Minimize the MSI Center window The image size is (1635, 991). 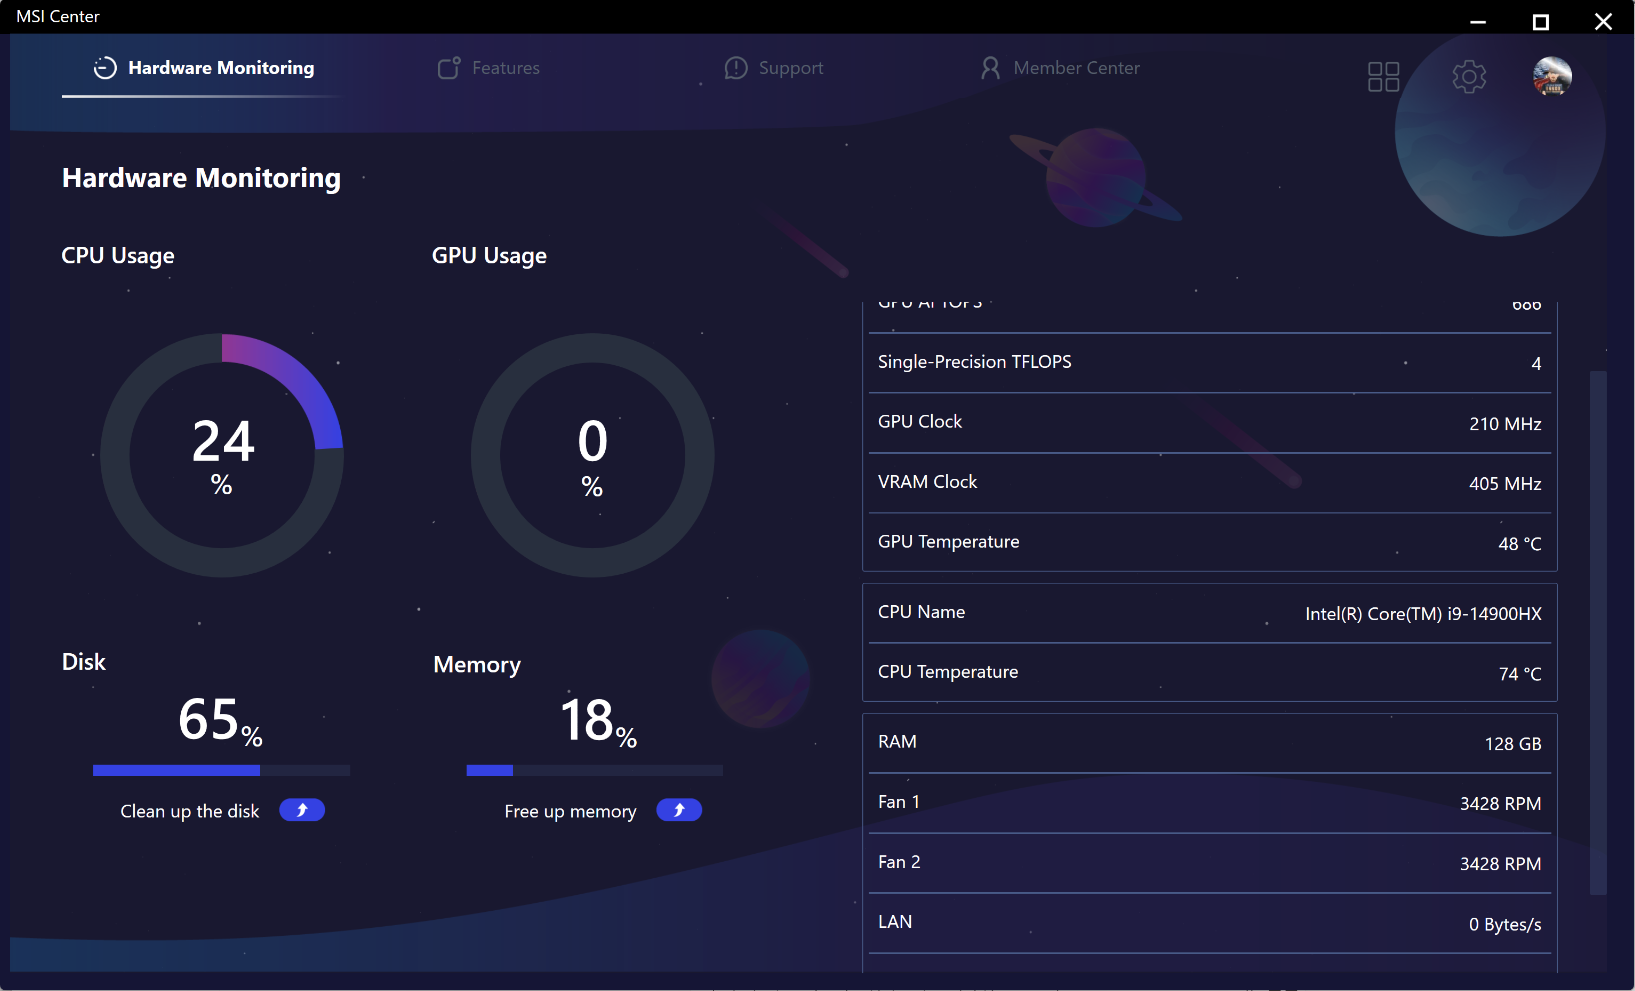(1478, 21)
